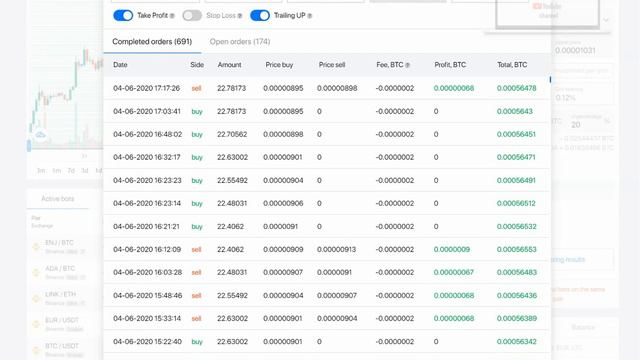Toggle the Take Profit switch

click(x=123, y=16)
